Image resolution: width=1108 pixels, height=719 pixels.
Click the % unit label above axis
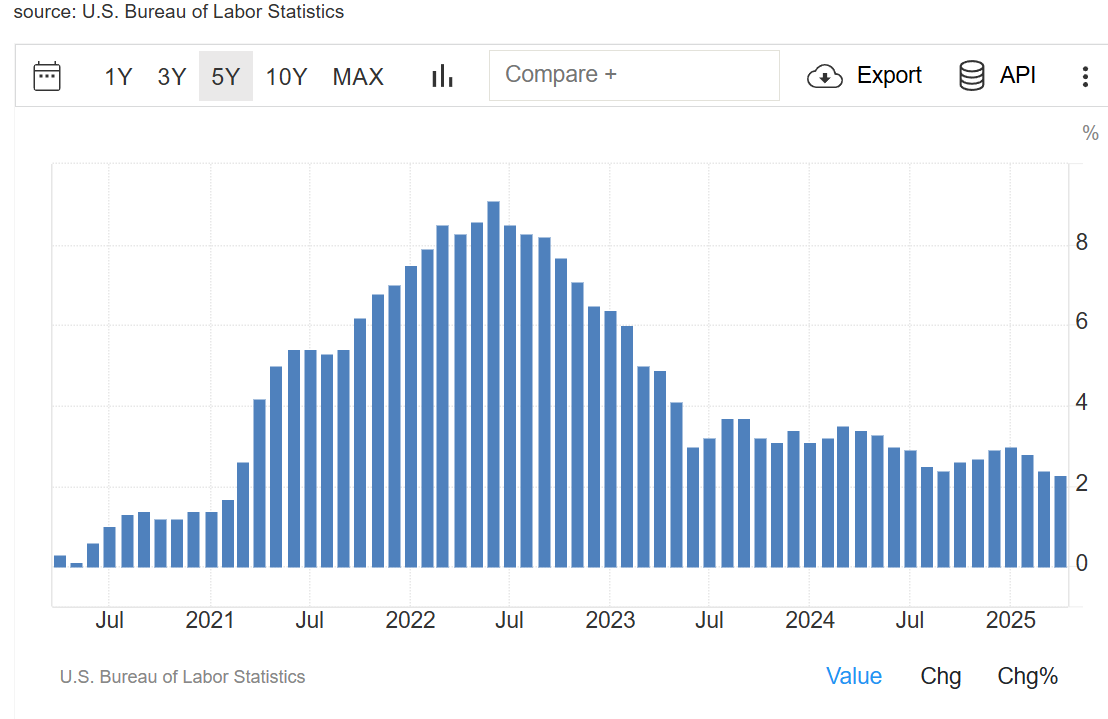click(x=1090, y=133)
